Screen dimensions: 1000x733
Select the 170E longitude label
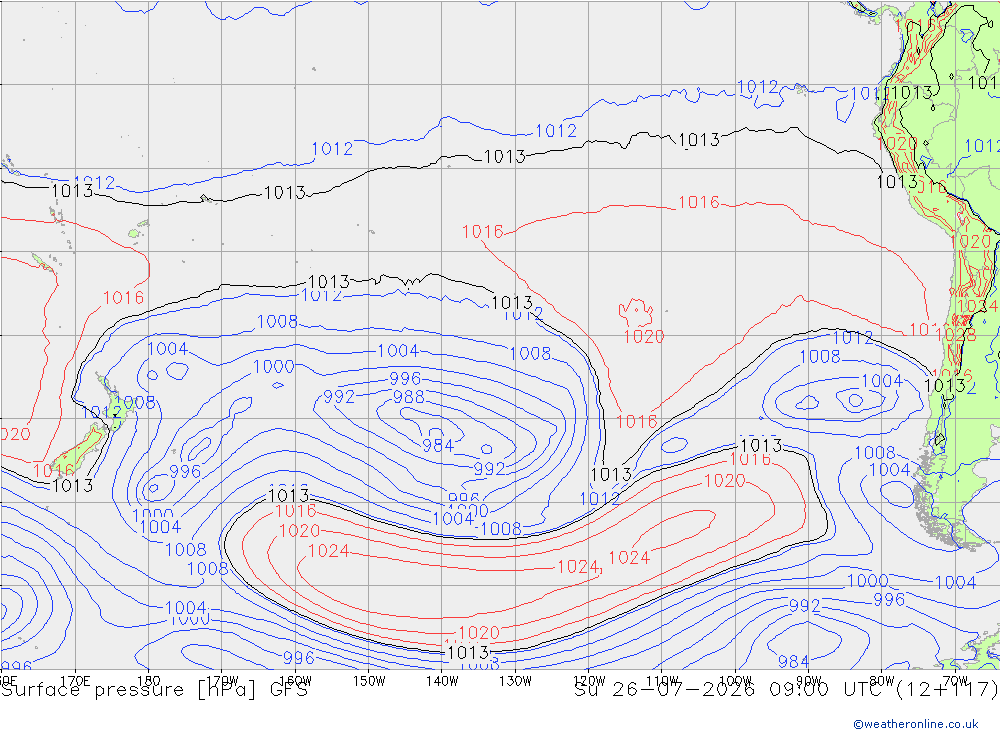click(x=75, y=681)
